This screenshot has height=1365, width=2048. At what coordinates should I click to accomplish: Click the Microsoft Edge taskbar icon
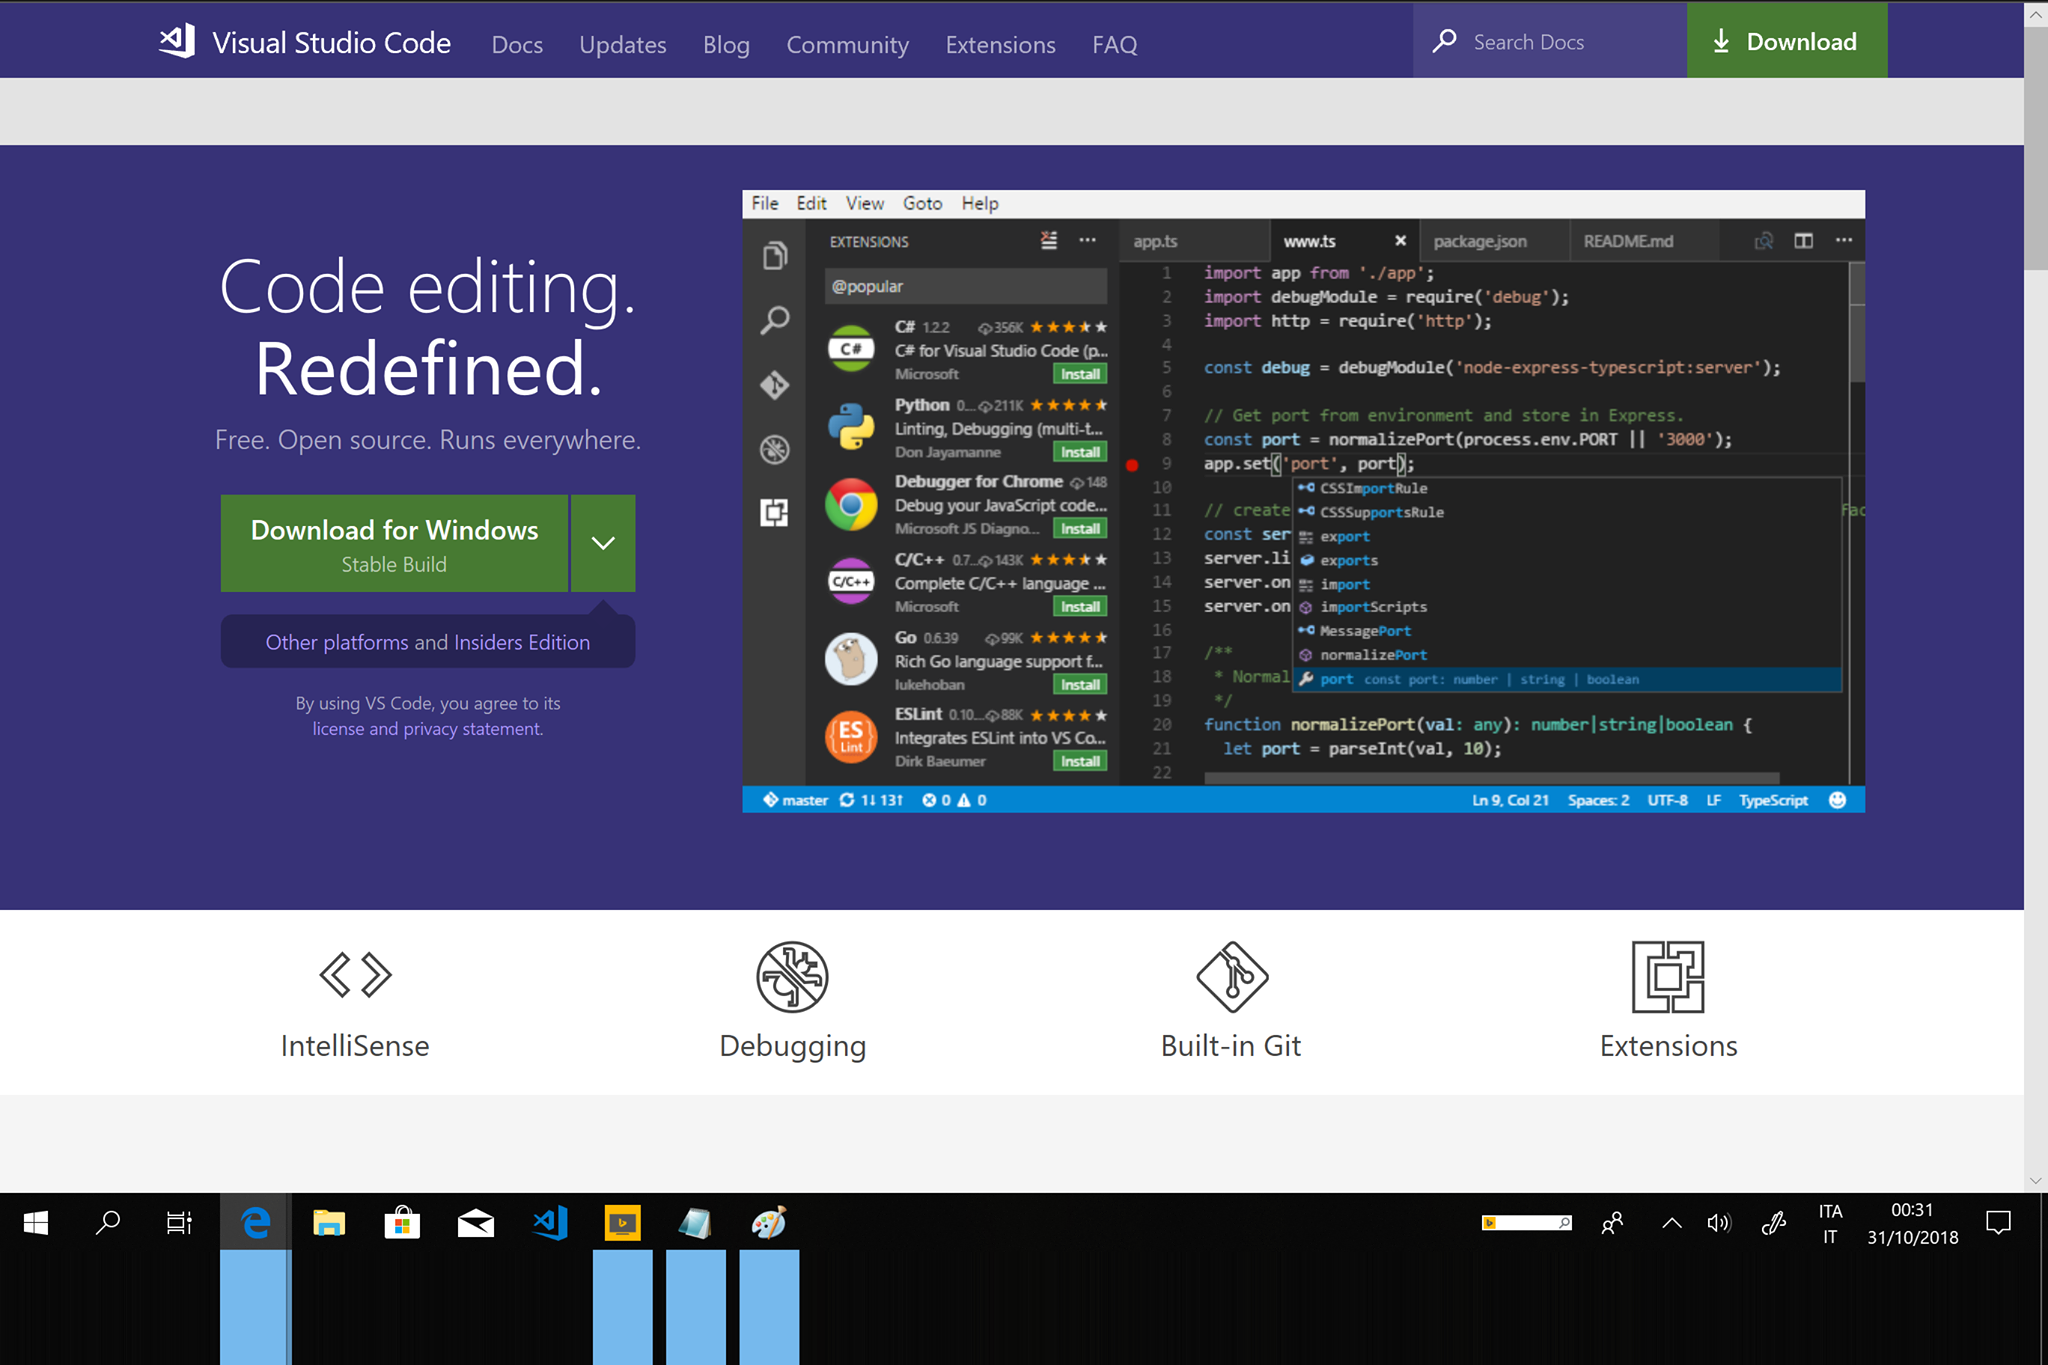256,1222
